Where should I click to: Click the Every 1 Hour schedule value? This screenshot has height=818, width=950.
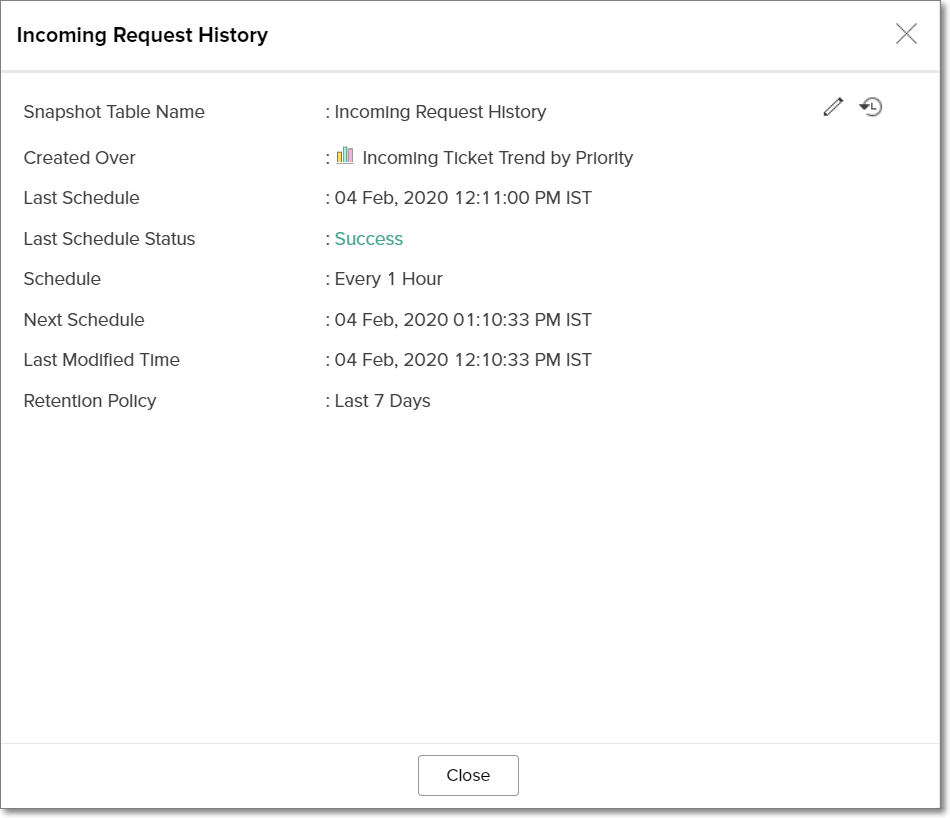point(388,279)
